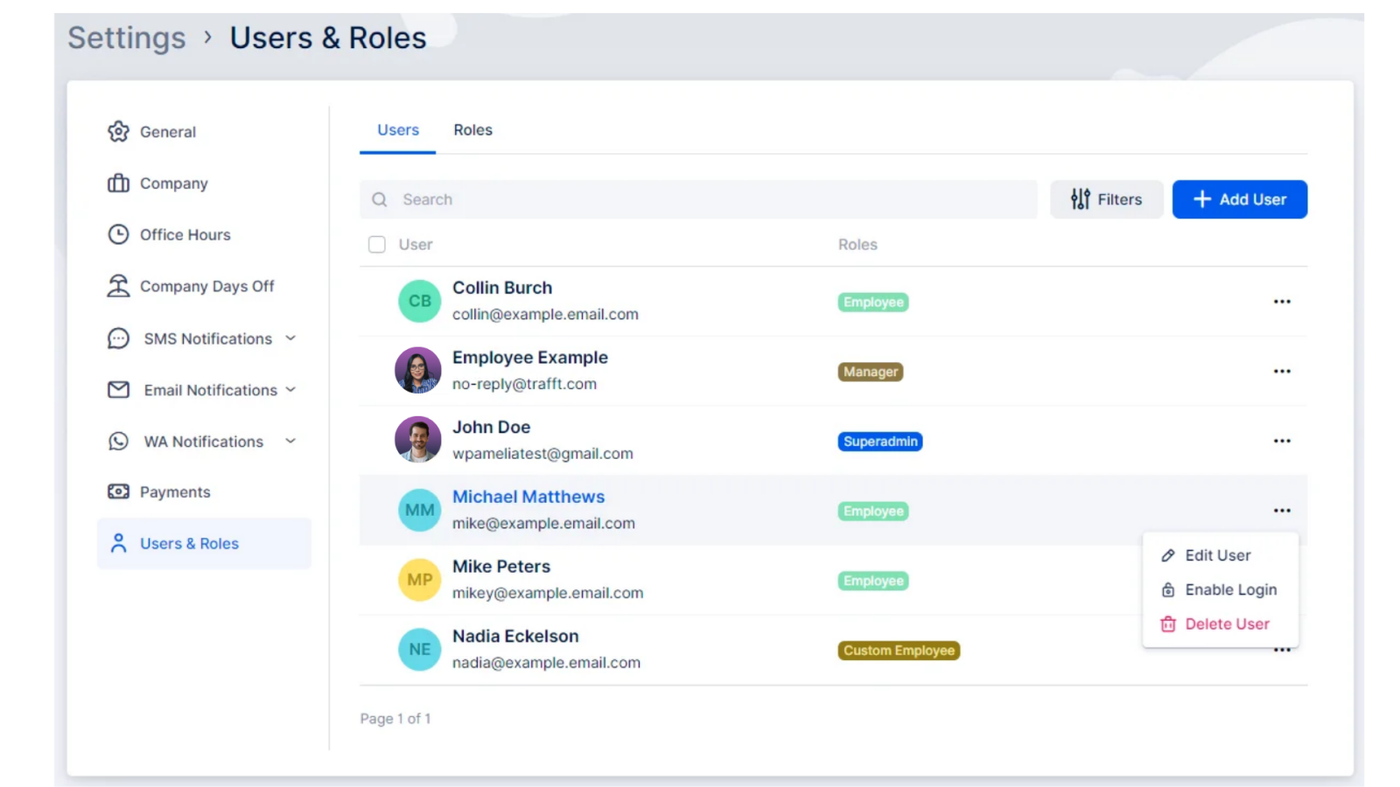Open the Filters panel button

1106,199
